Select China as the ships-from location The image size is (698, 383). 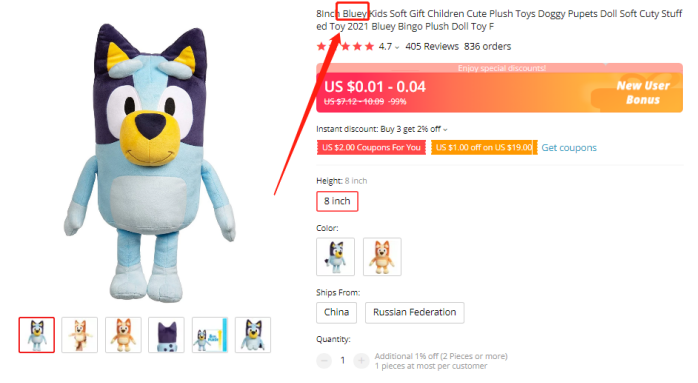tap(337, 312)
